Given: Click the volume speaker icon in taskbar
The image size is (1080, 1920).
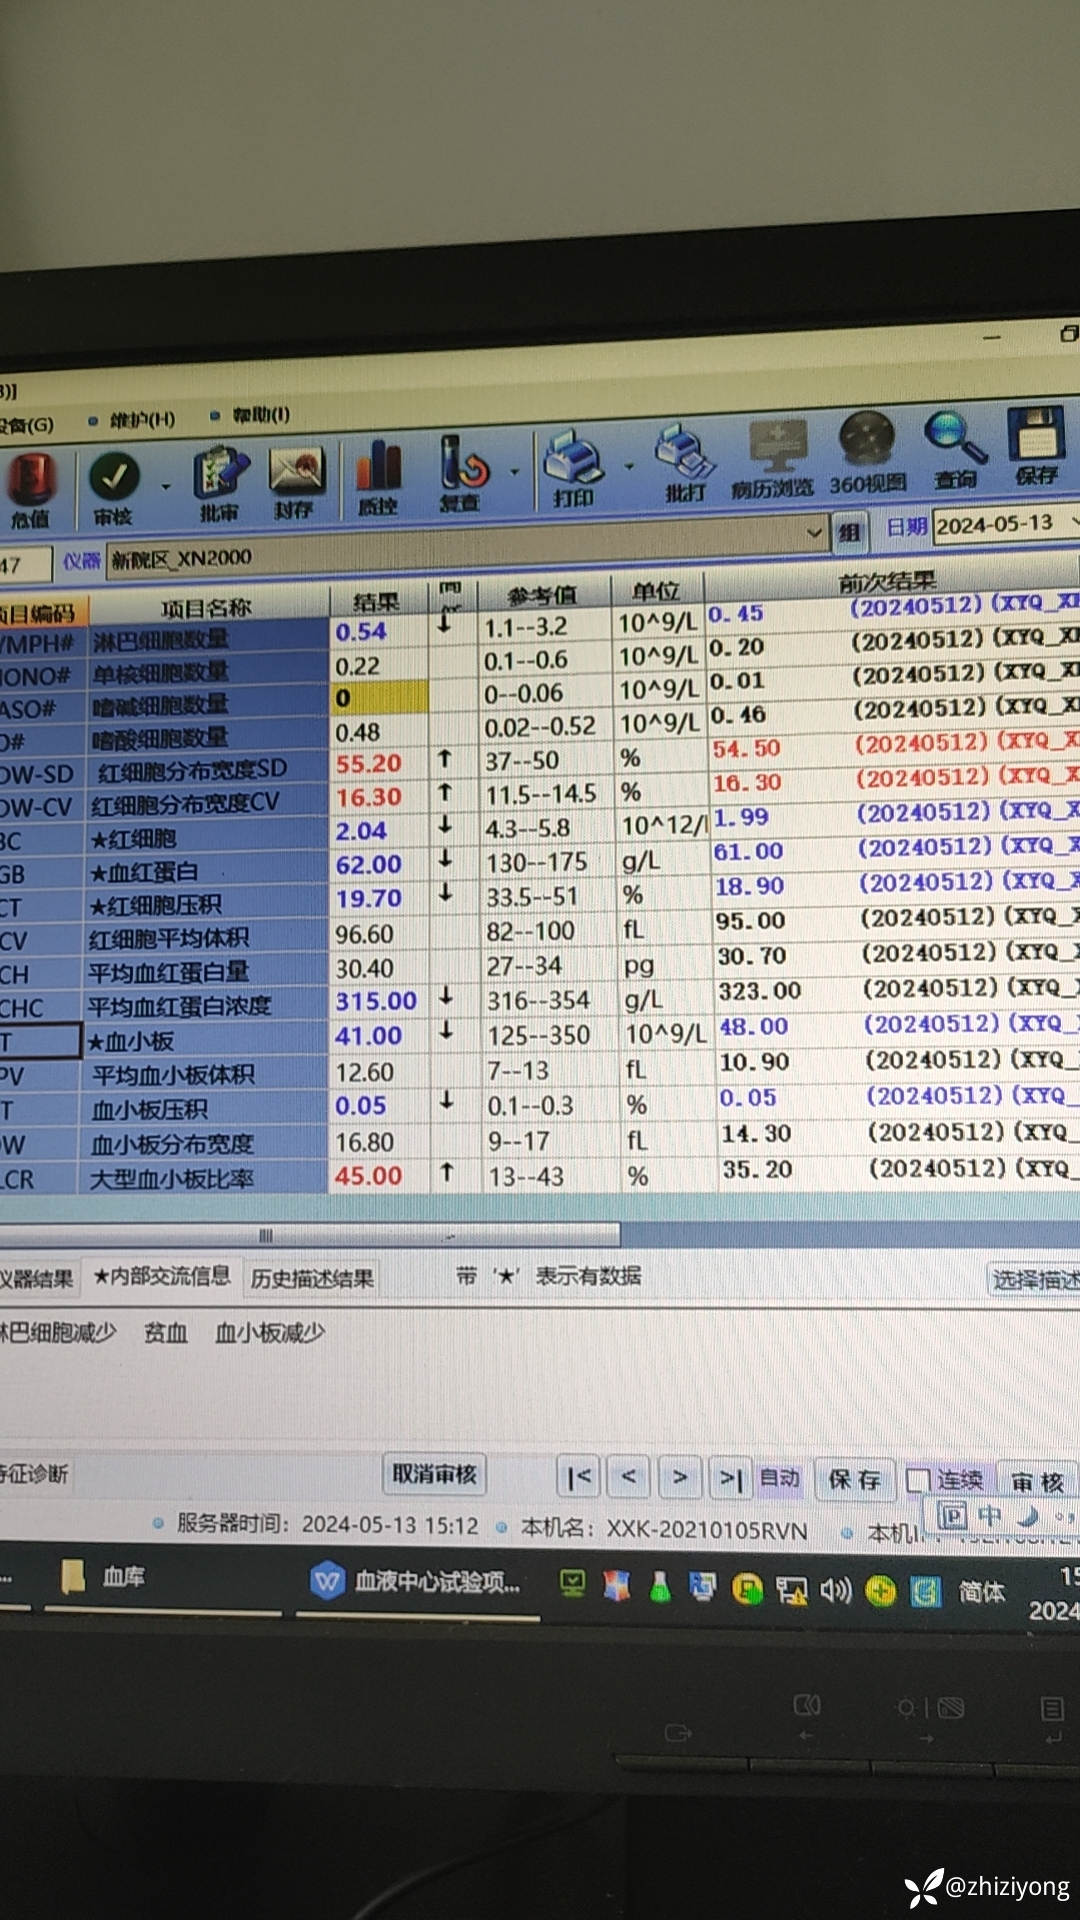Looking at the screenshot, I should [834, 1589].
